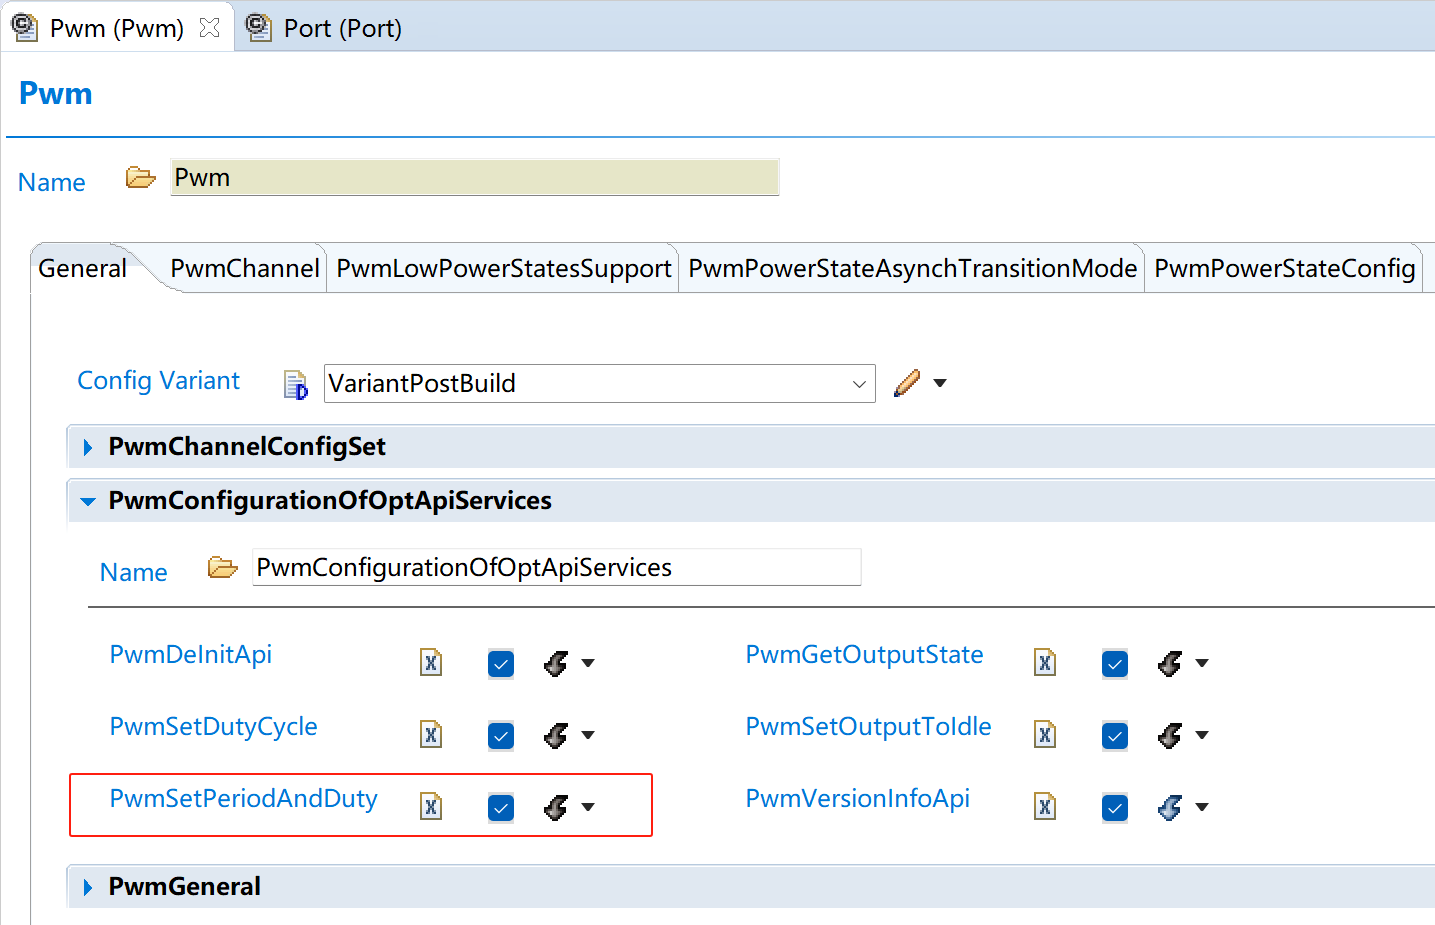
Task: Open the dropdown arrow beside the pencil icon
Action: 940,383
